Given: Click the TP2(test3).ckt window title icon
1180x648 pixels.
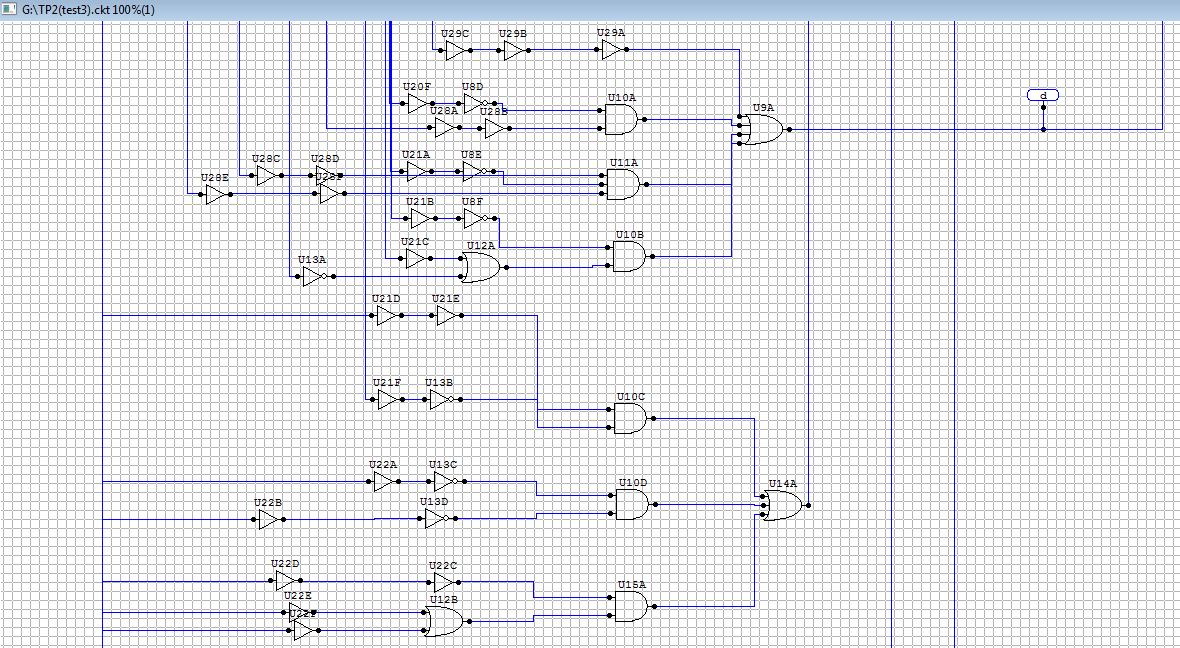Looking at the screenshot, I should pyautogui.click(x=9, y=8).
